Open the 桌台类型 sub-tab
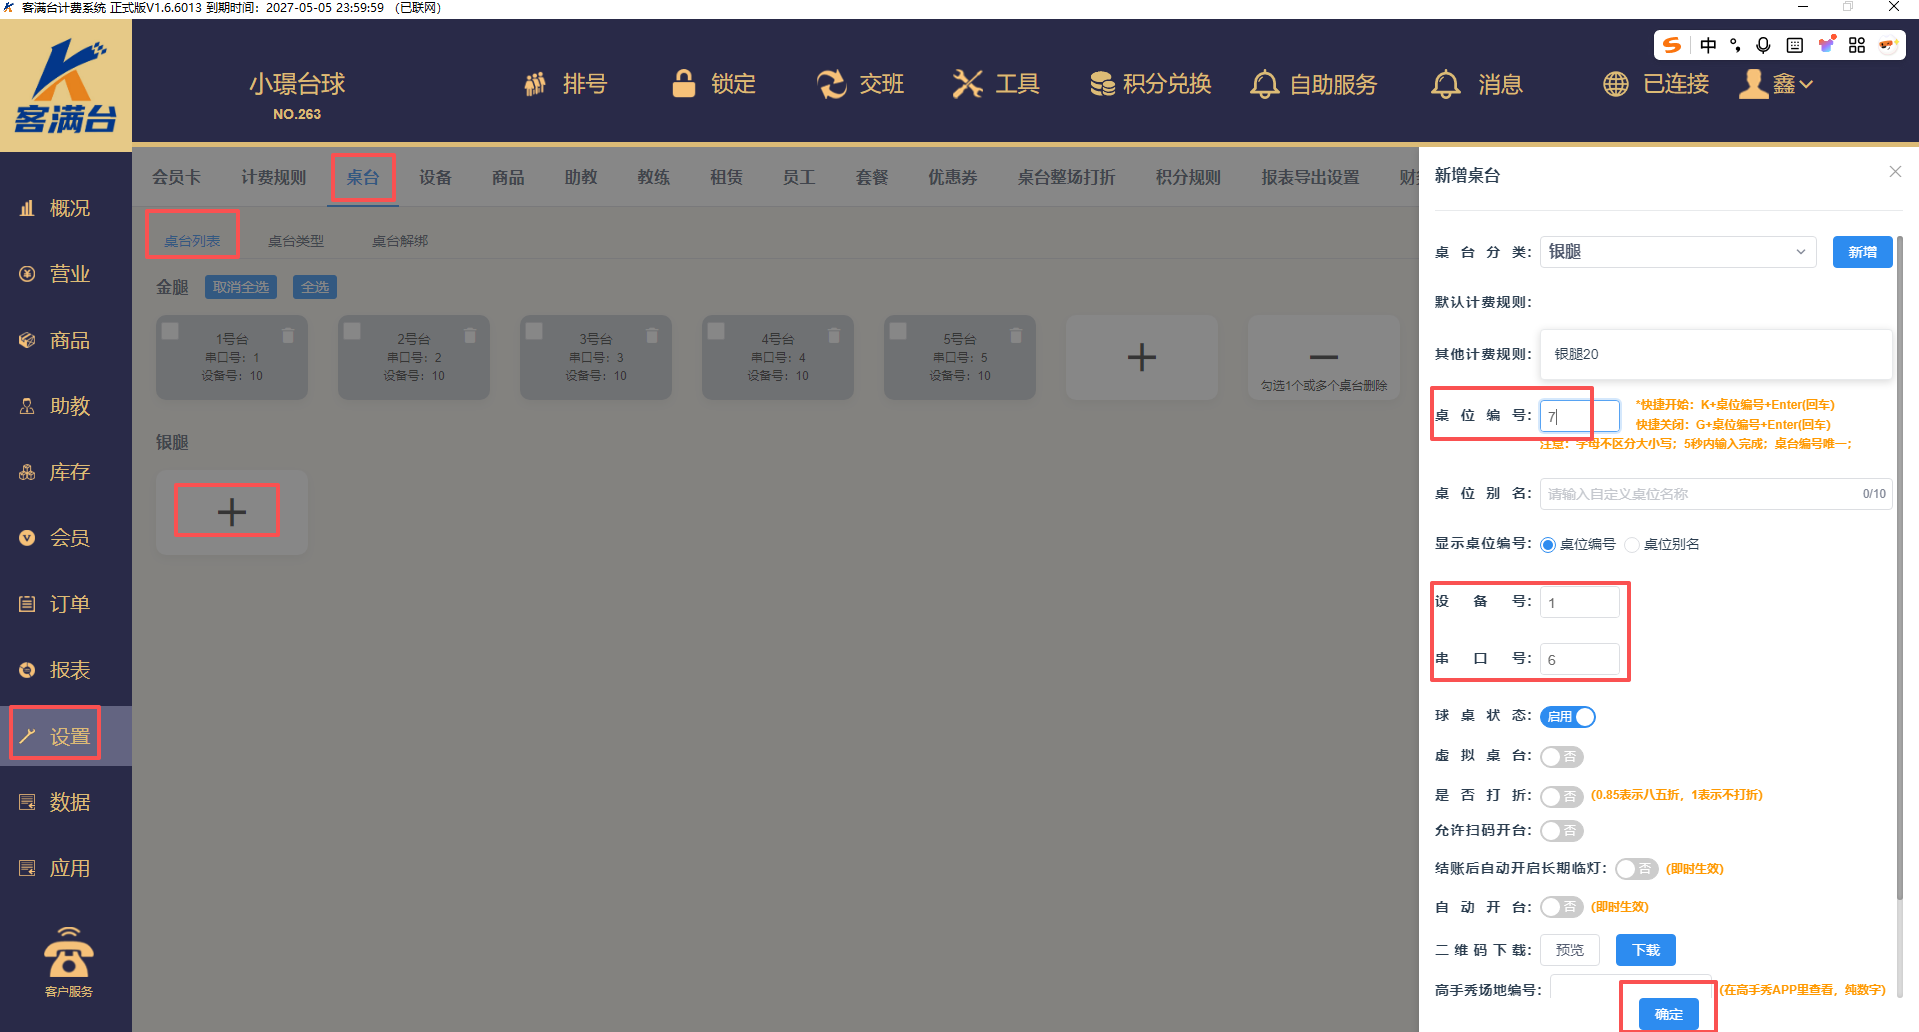 [x=296, y=241]
